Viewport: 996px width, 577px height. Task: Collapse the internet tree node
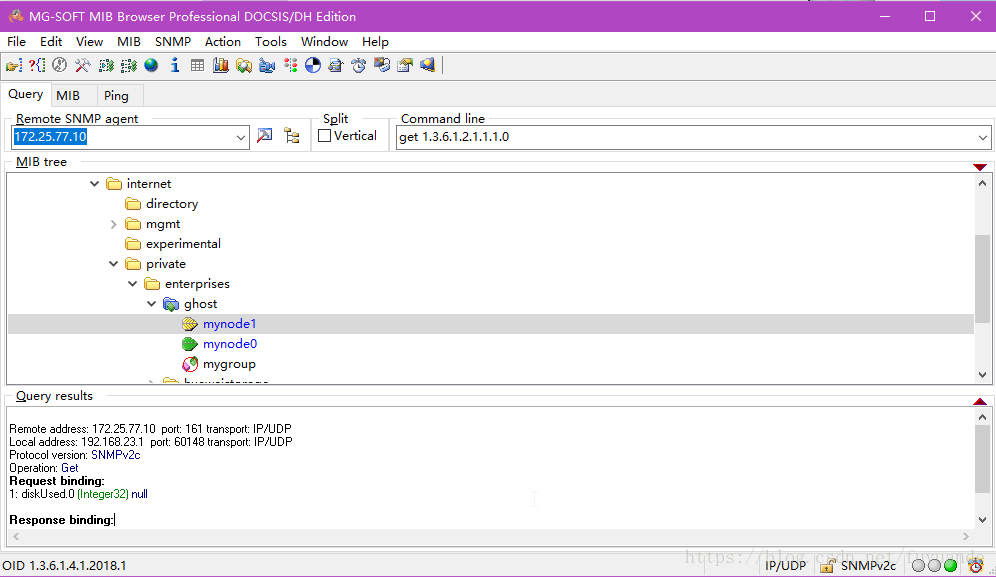coord(94,184)
